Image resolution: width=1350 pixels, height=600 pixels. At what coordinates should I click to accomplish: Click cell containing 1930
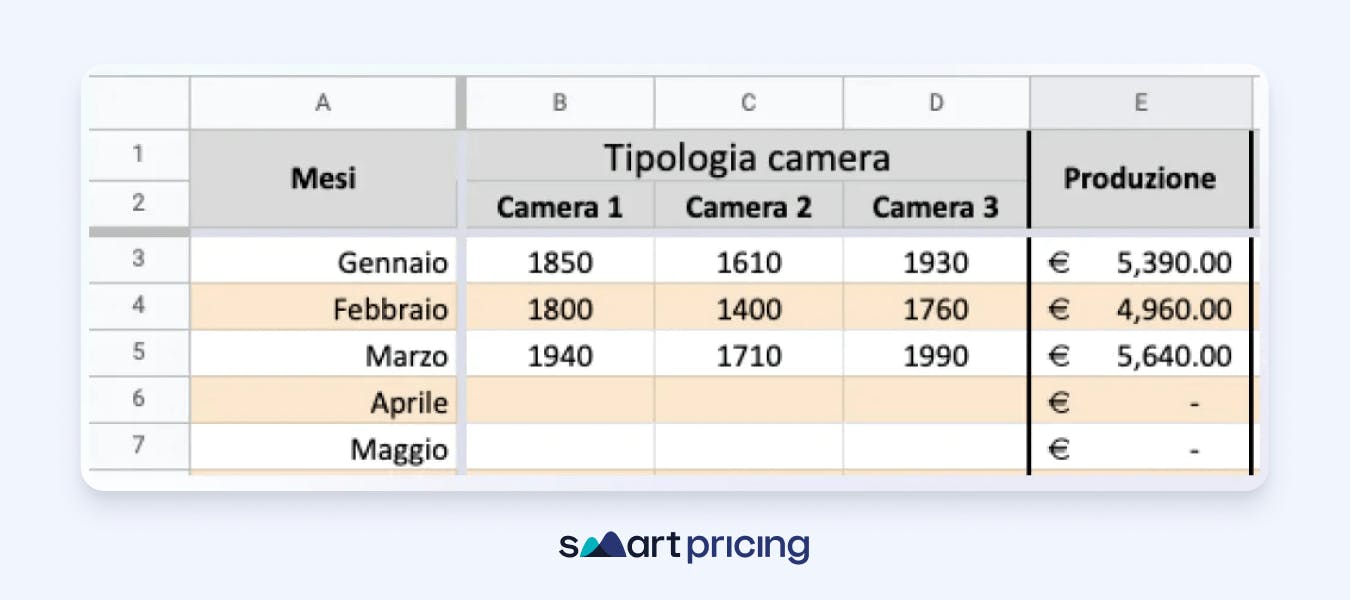935,262
